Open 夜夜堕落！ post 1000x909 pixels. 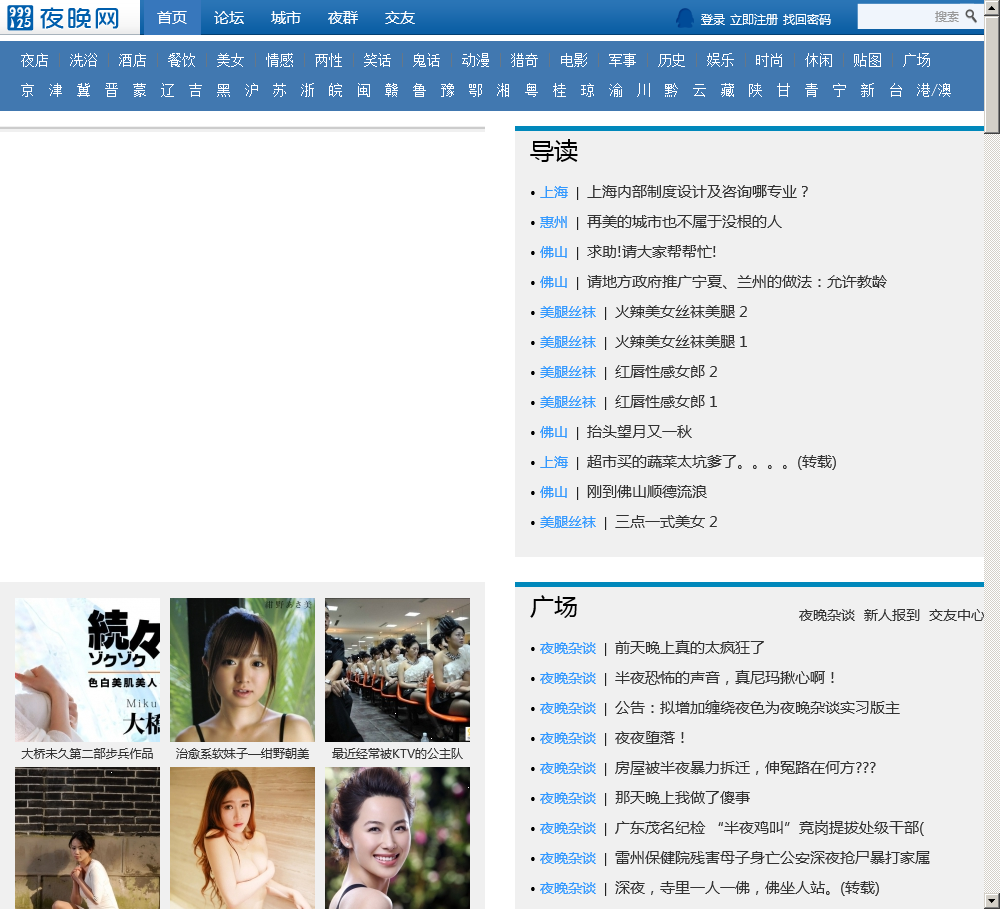tap(651, 738)
